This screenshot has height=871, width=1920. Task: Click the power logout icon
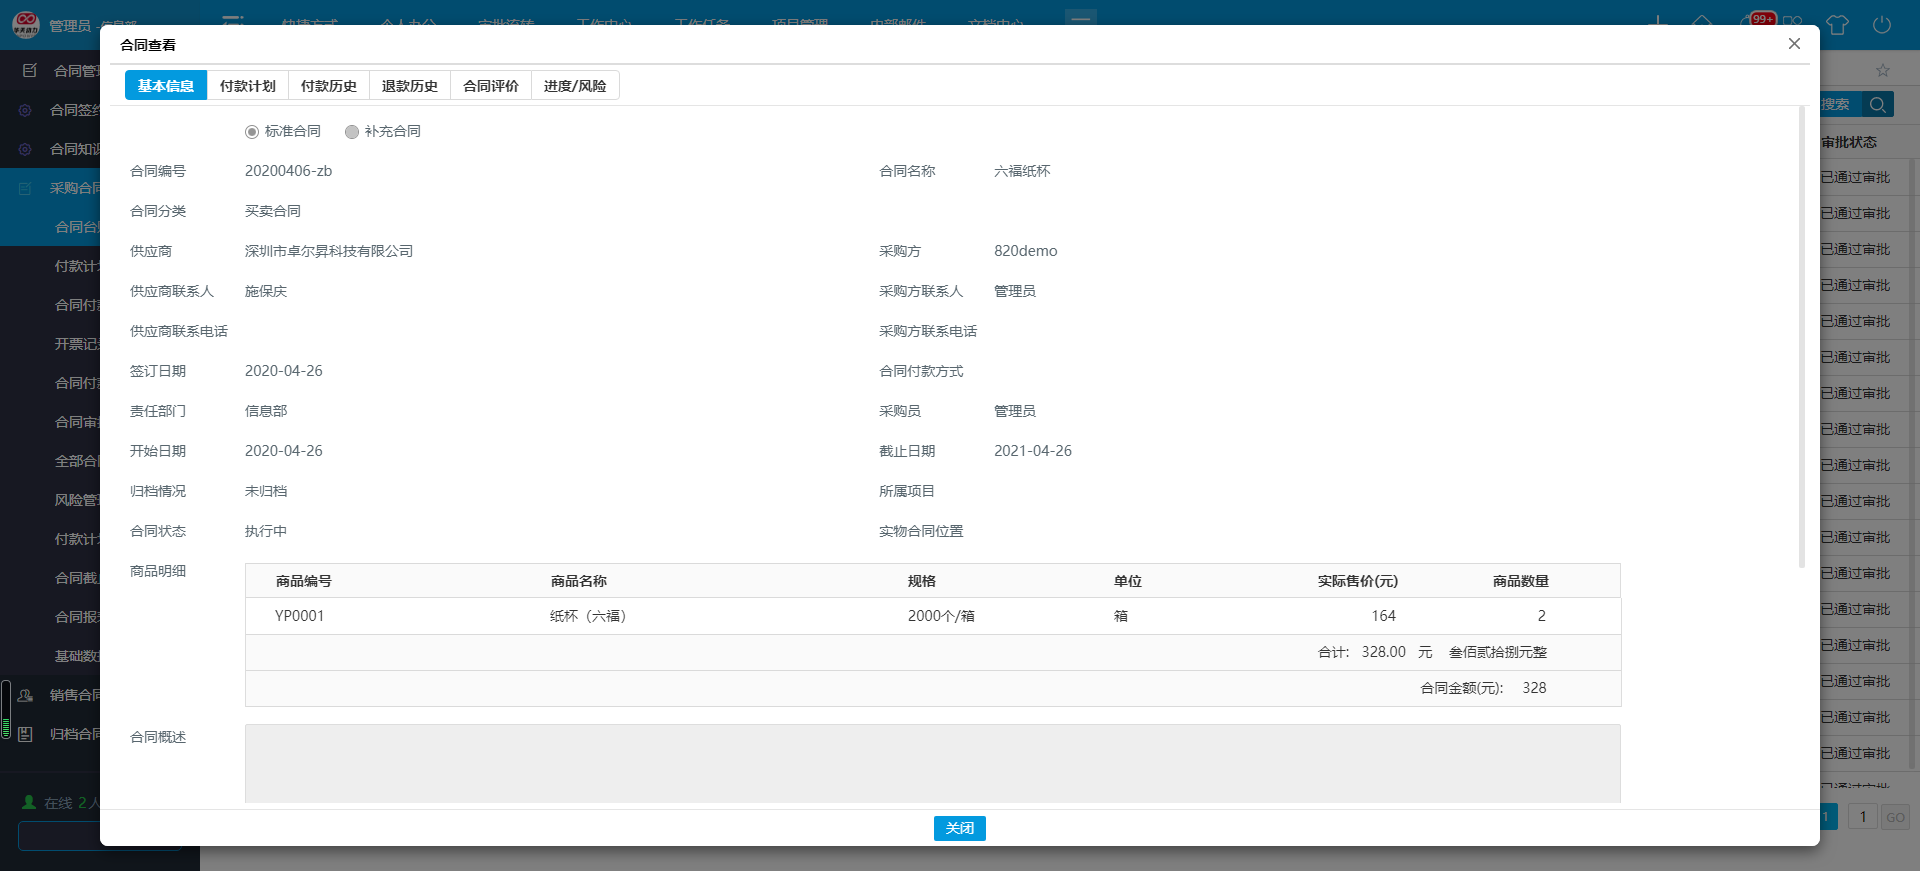pos(1881,25)
